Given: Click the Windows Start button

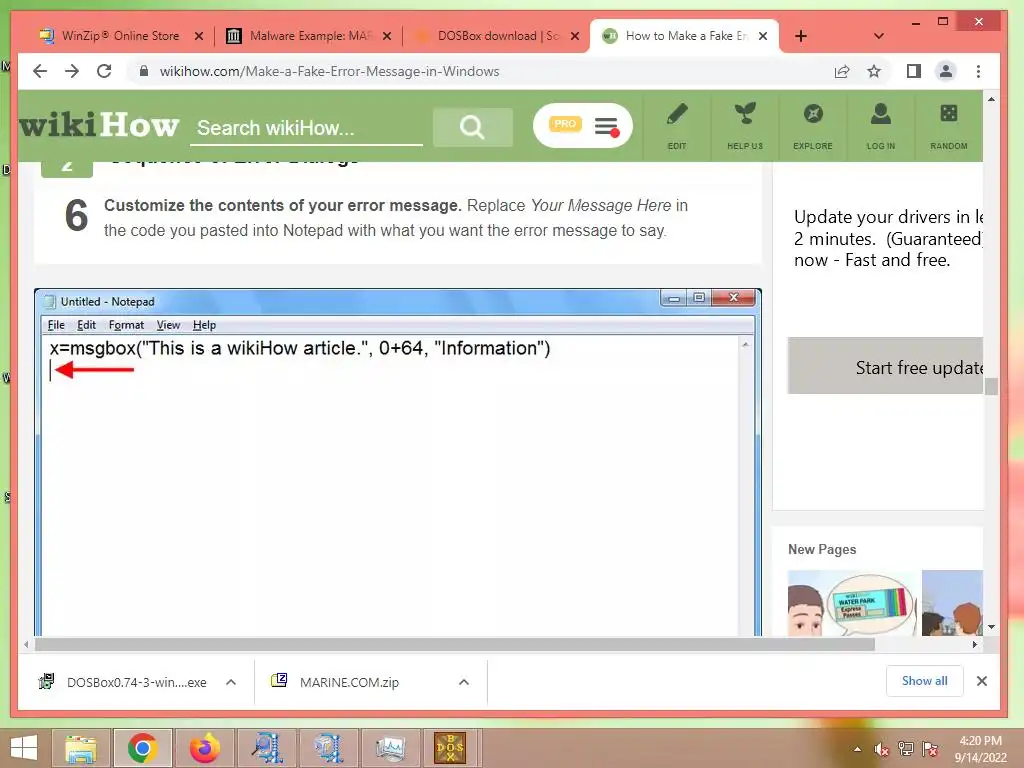Looking at the screenshot, I should (24, 748).
